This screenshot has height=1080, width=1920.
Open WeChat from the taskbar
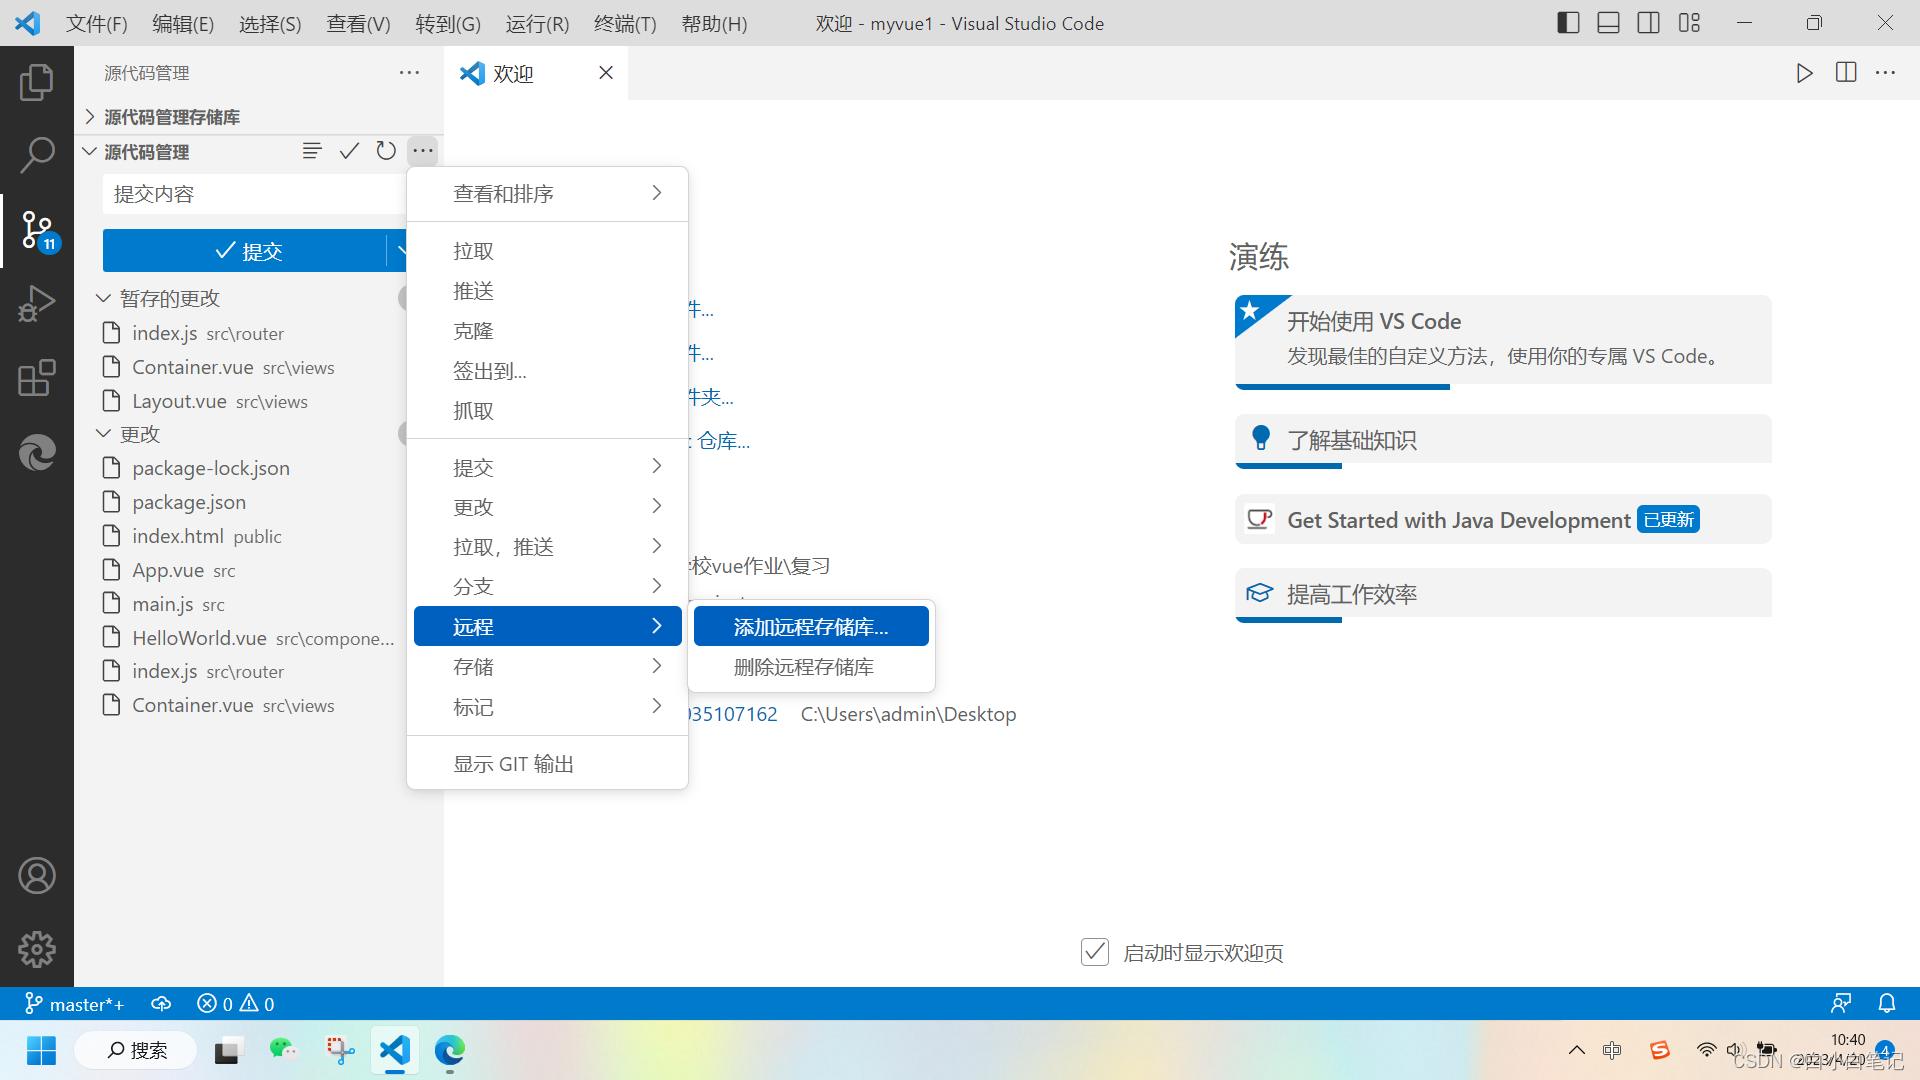[x=283, y=1050]
